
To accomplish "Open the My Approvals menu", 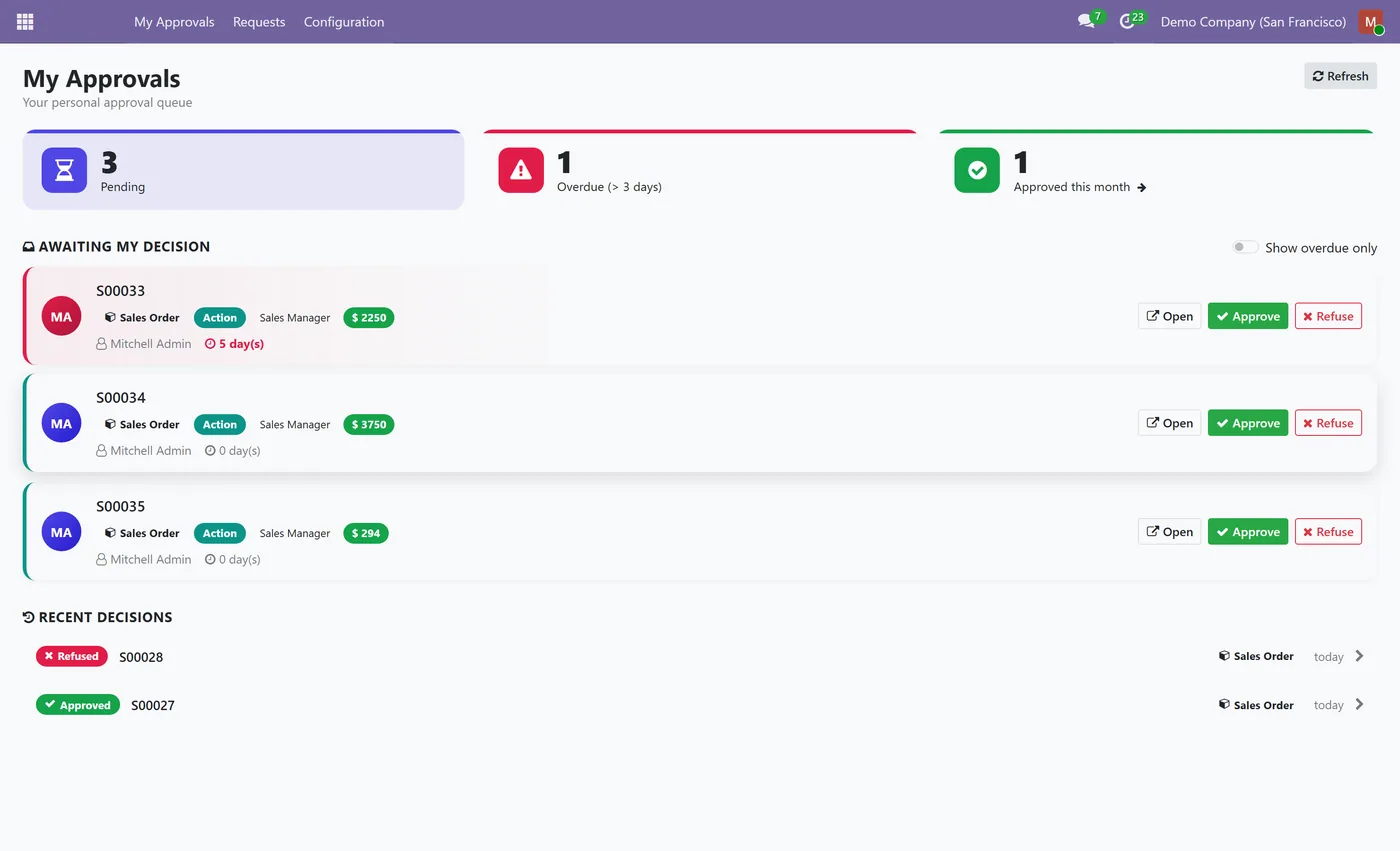I will pyautogui.click(x=174, y=21).
